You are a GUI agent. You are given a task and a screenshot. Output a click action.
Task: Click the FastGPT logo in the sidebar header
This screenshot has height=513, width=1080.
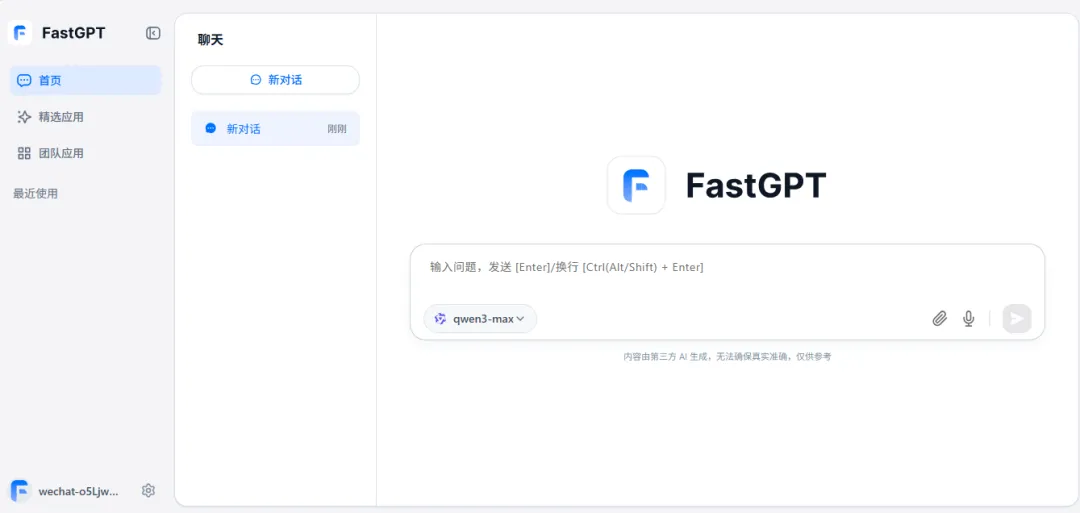(20, 32)
